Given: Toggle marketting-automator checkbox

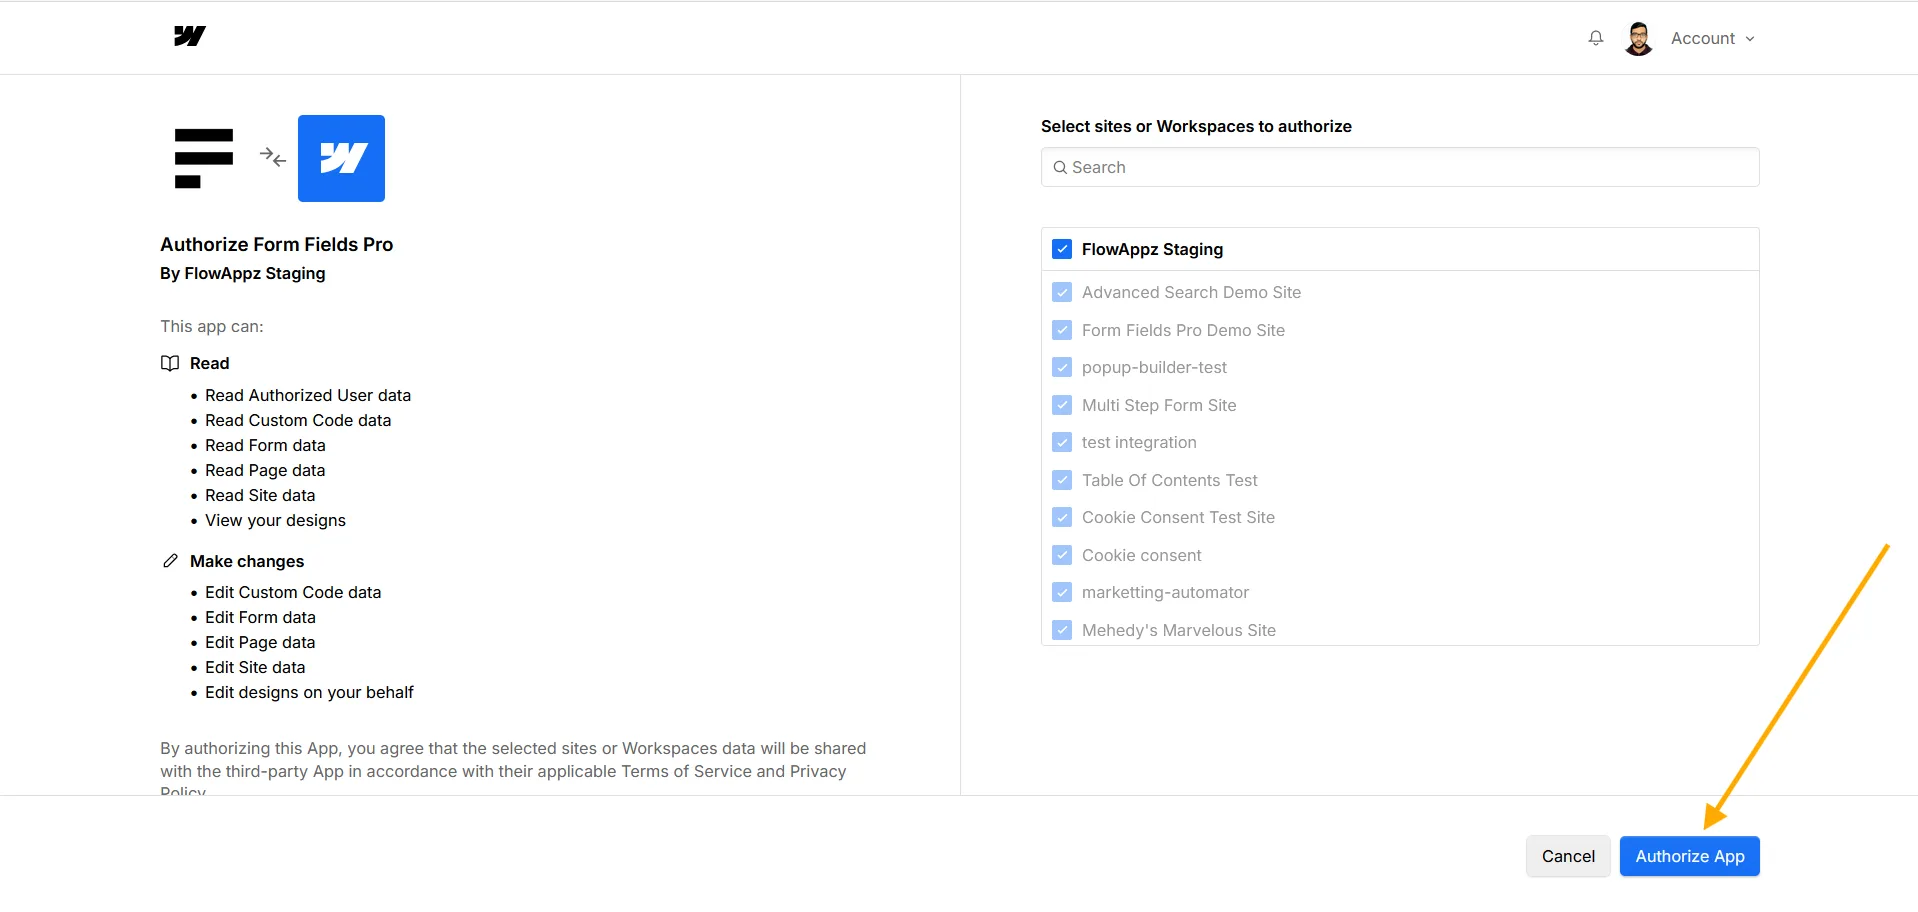Looking at the screenshot, I should coord(1062,592).
